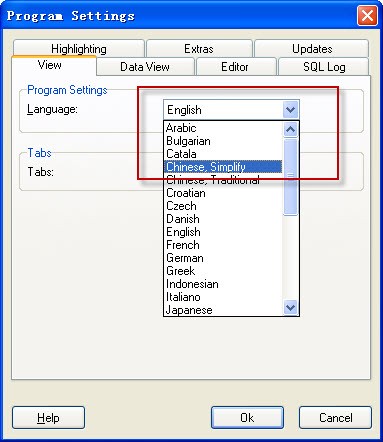Choose Arabic in the language list
Screen dimensions: 383x442
[x=223, y=128]
